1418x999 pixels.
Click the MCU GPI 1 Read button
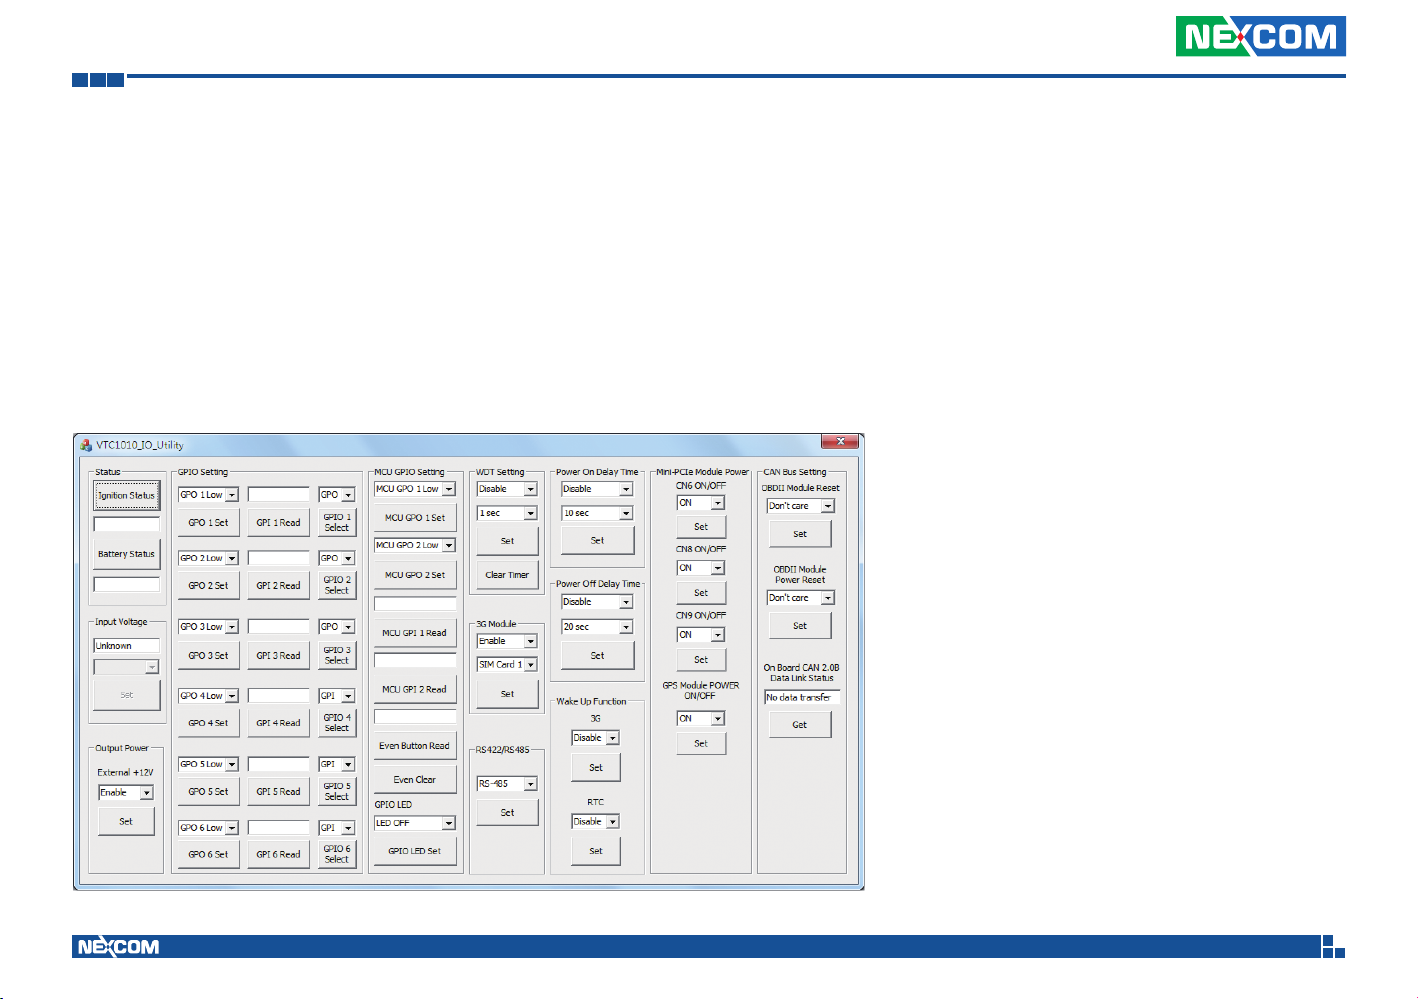pyautogui.click(x=415, y=633)
